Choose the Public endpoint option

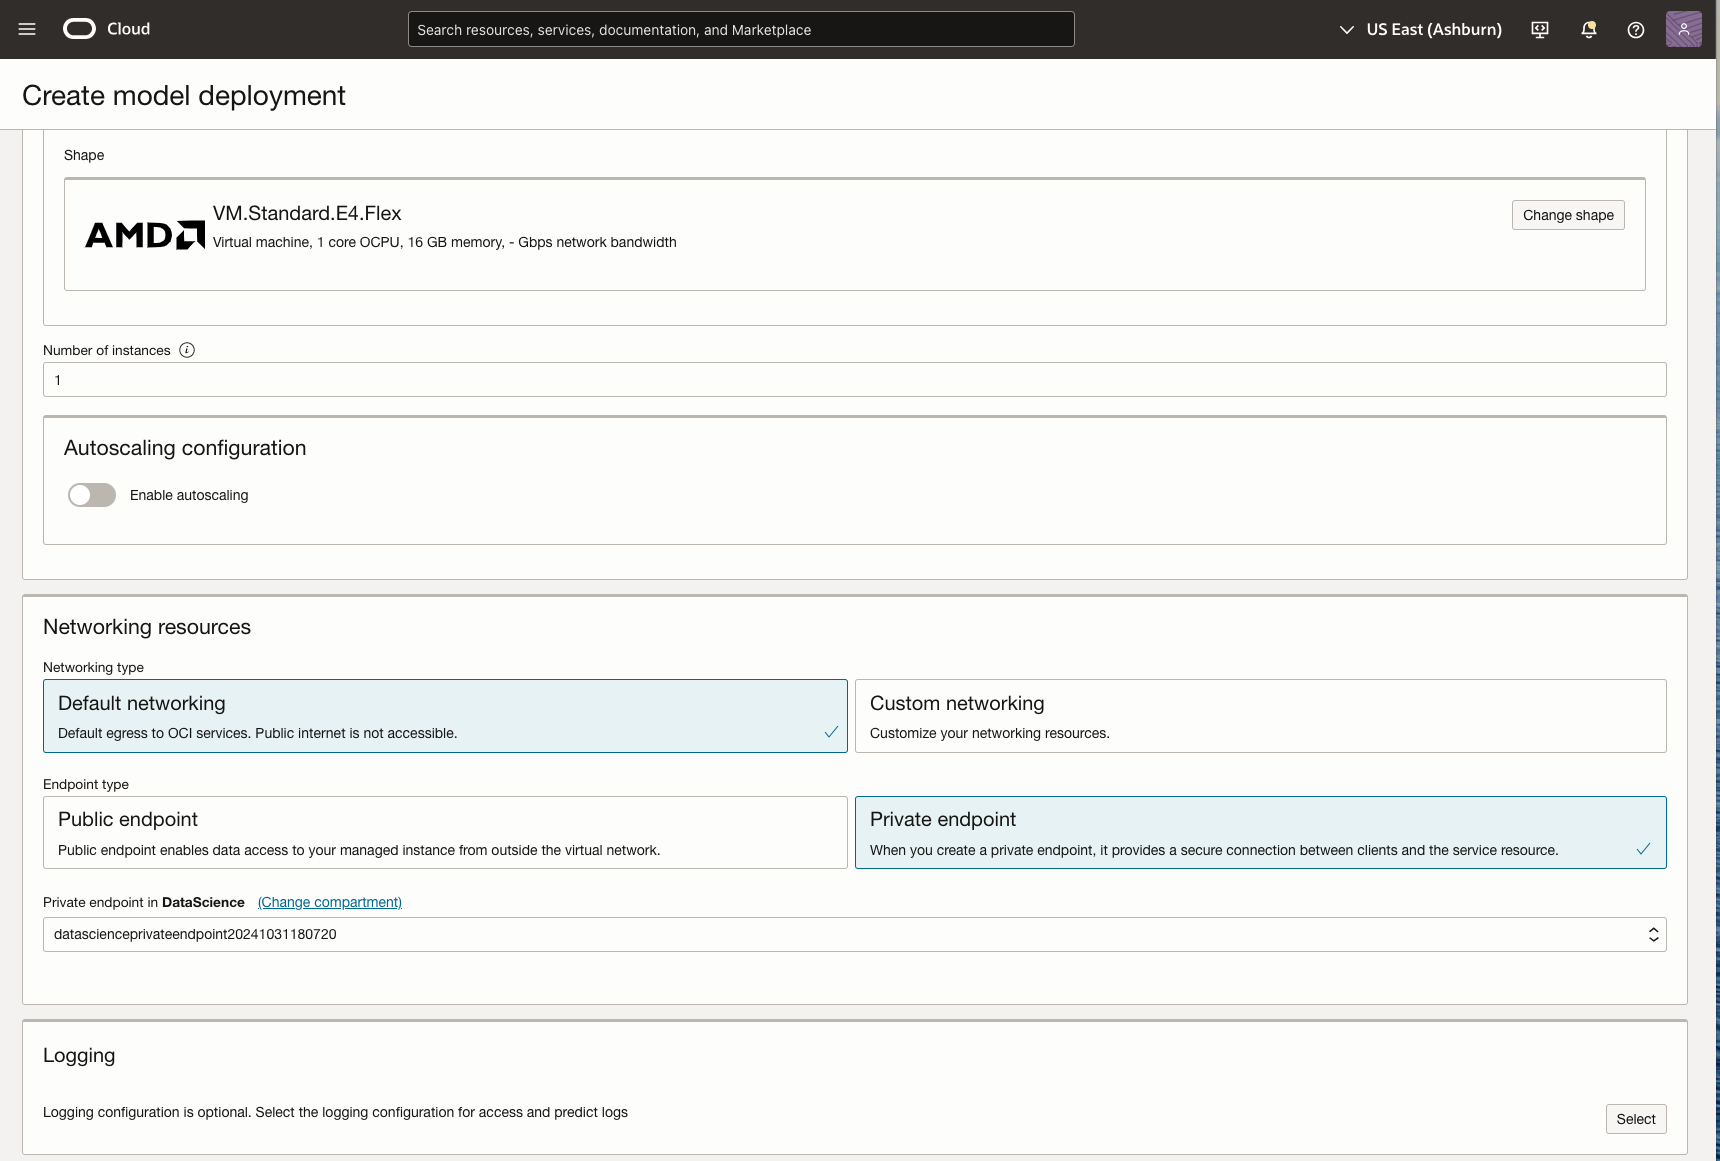pyautogui.click(x=445, y=832)
